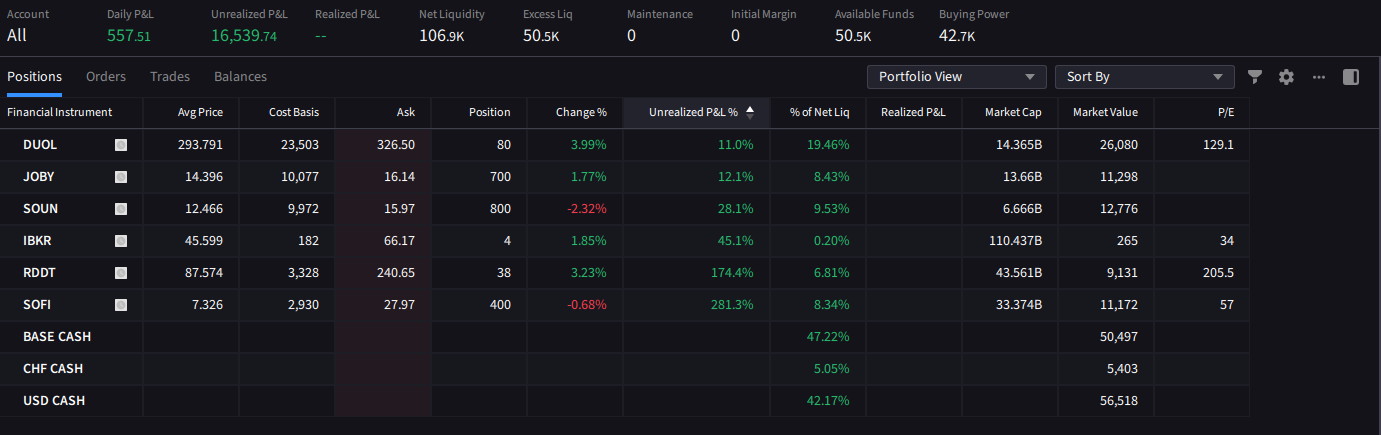1381x435 pixels.
Task: Select the DUOL position row
Action: [x=625, y=145]
